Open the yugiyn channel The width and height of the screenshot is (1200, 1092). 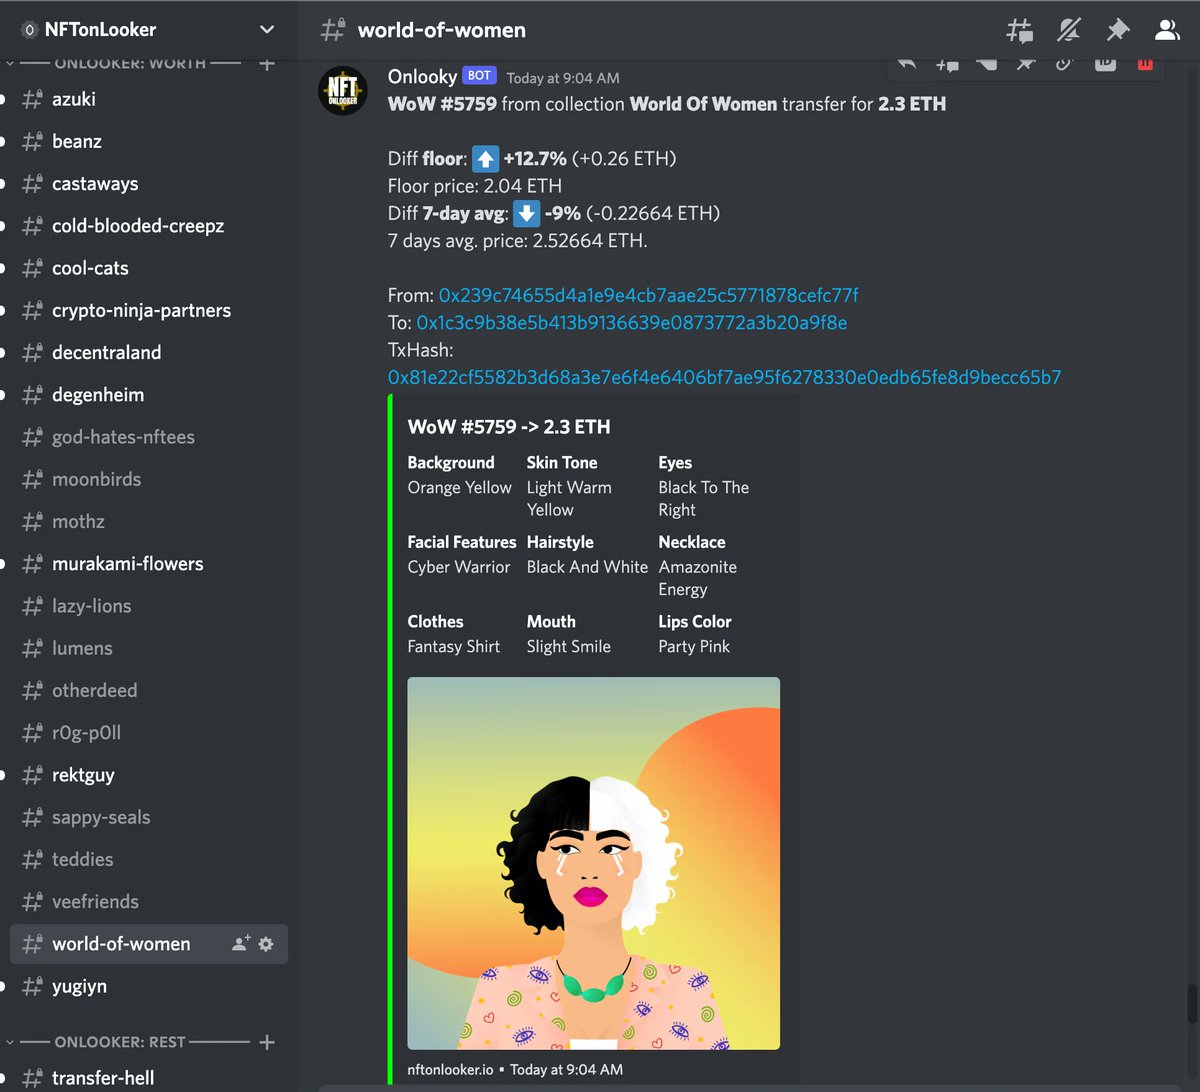click(149, 986)
